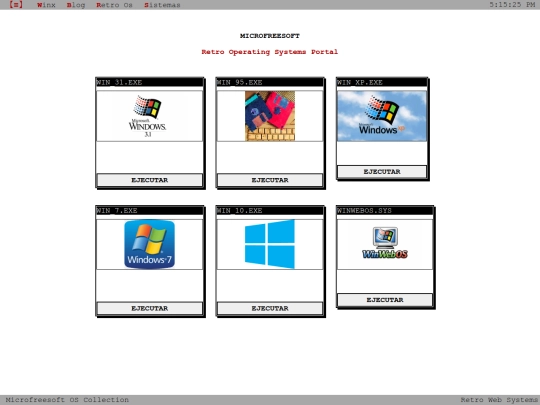Image resolution: width=540 pixels, height=405 pixels.
Task: Run WIN 95.EXE with its EJECUTAR button
Action: tap(270, 180)
